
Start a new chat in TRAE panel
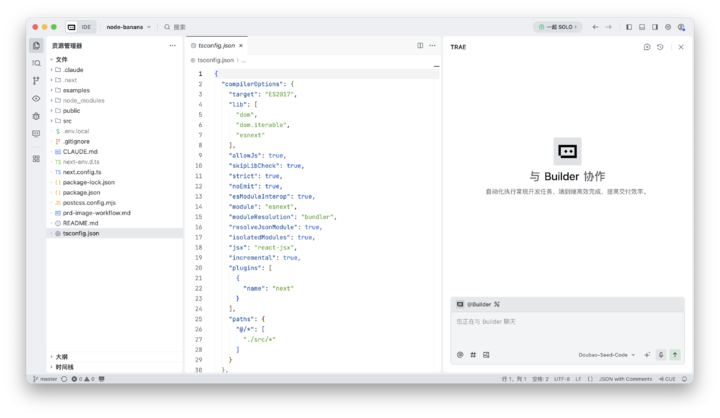(647, 47)
